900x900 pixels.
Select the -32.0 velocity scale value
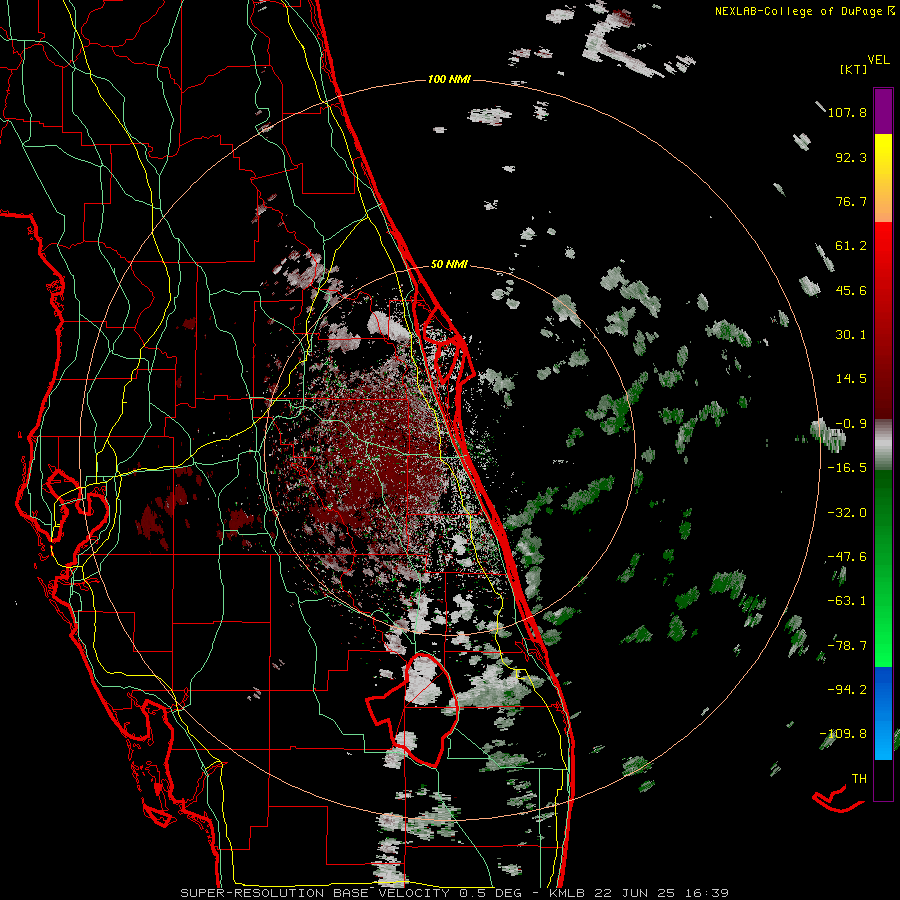click(847, 513)
